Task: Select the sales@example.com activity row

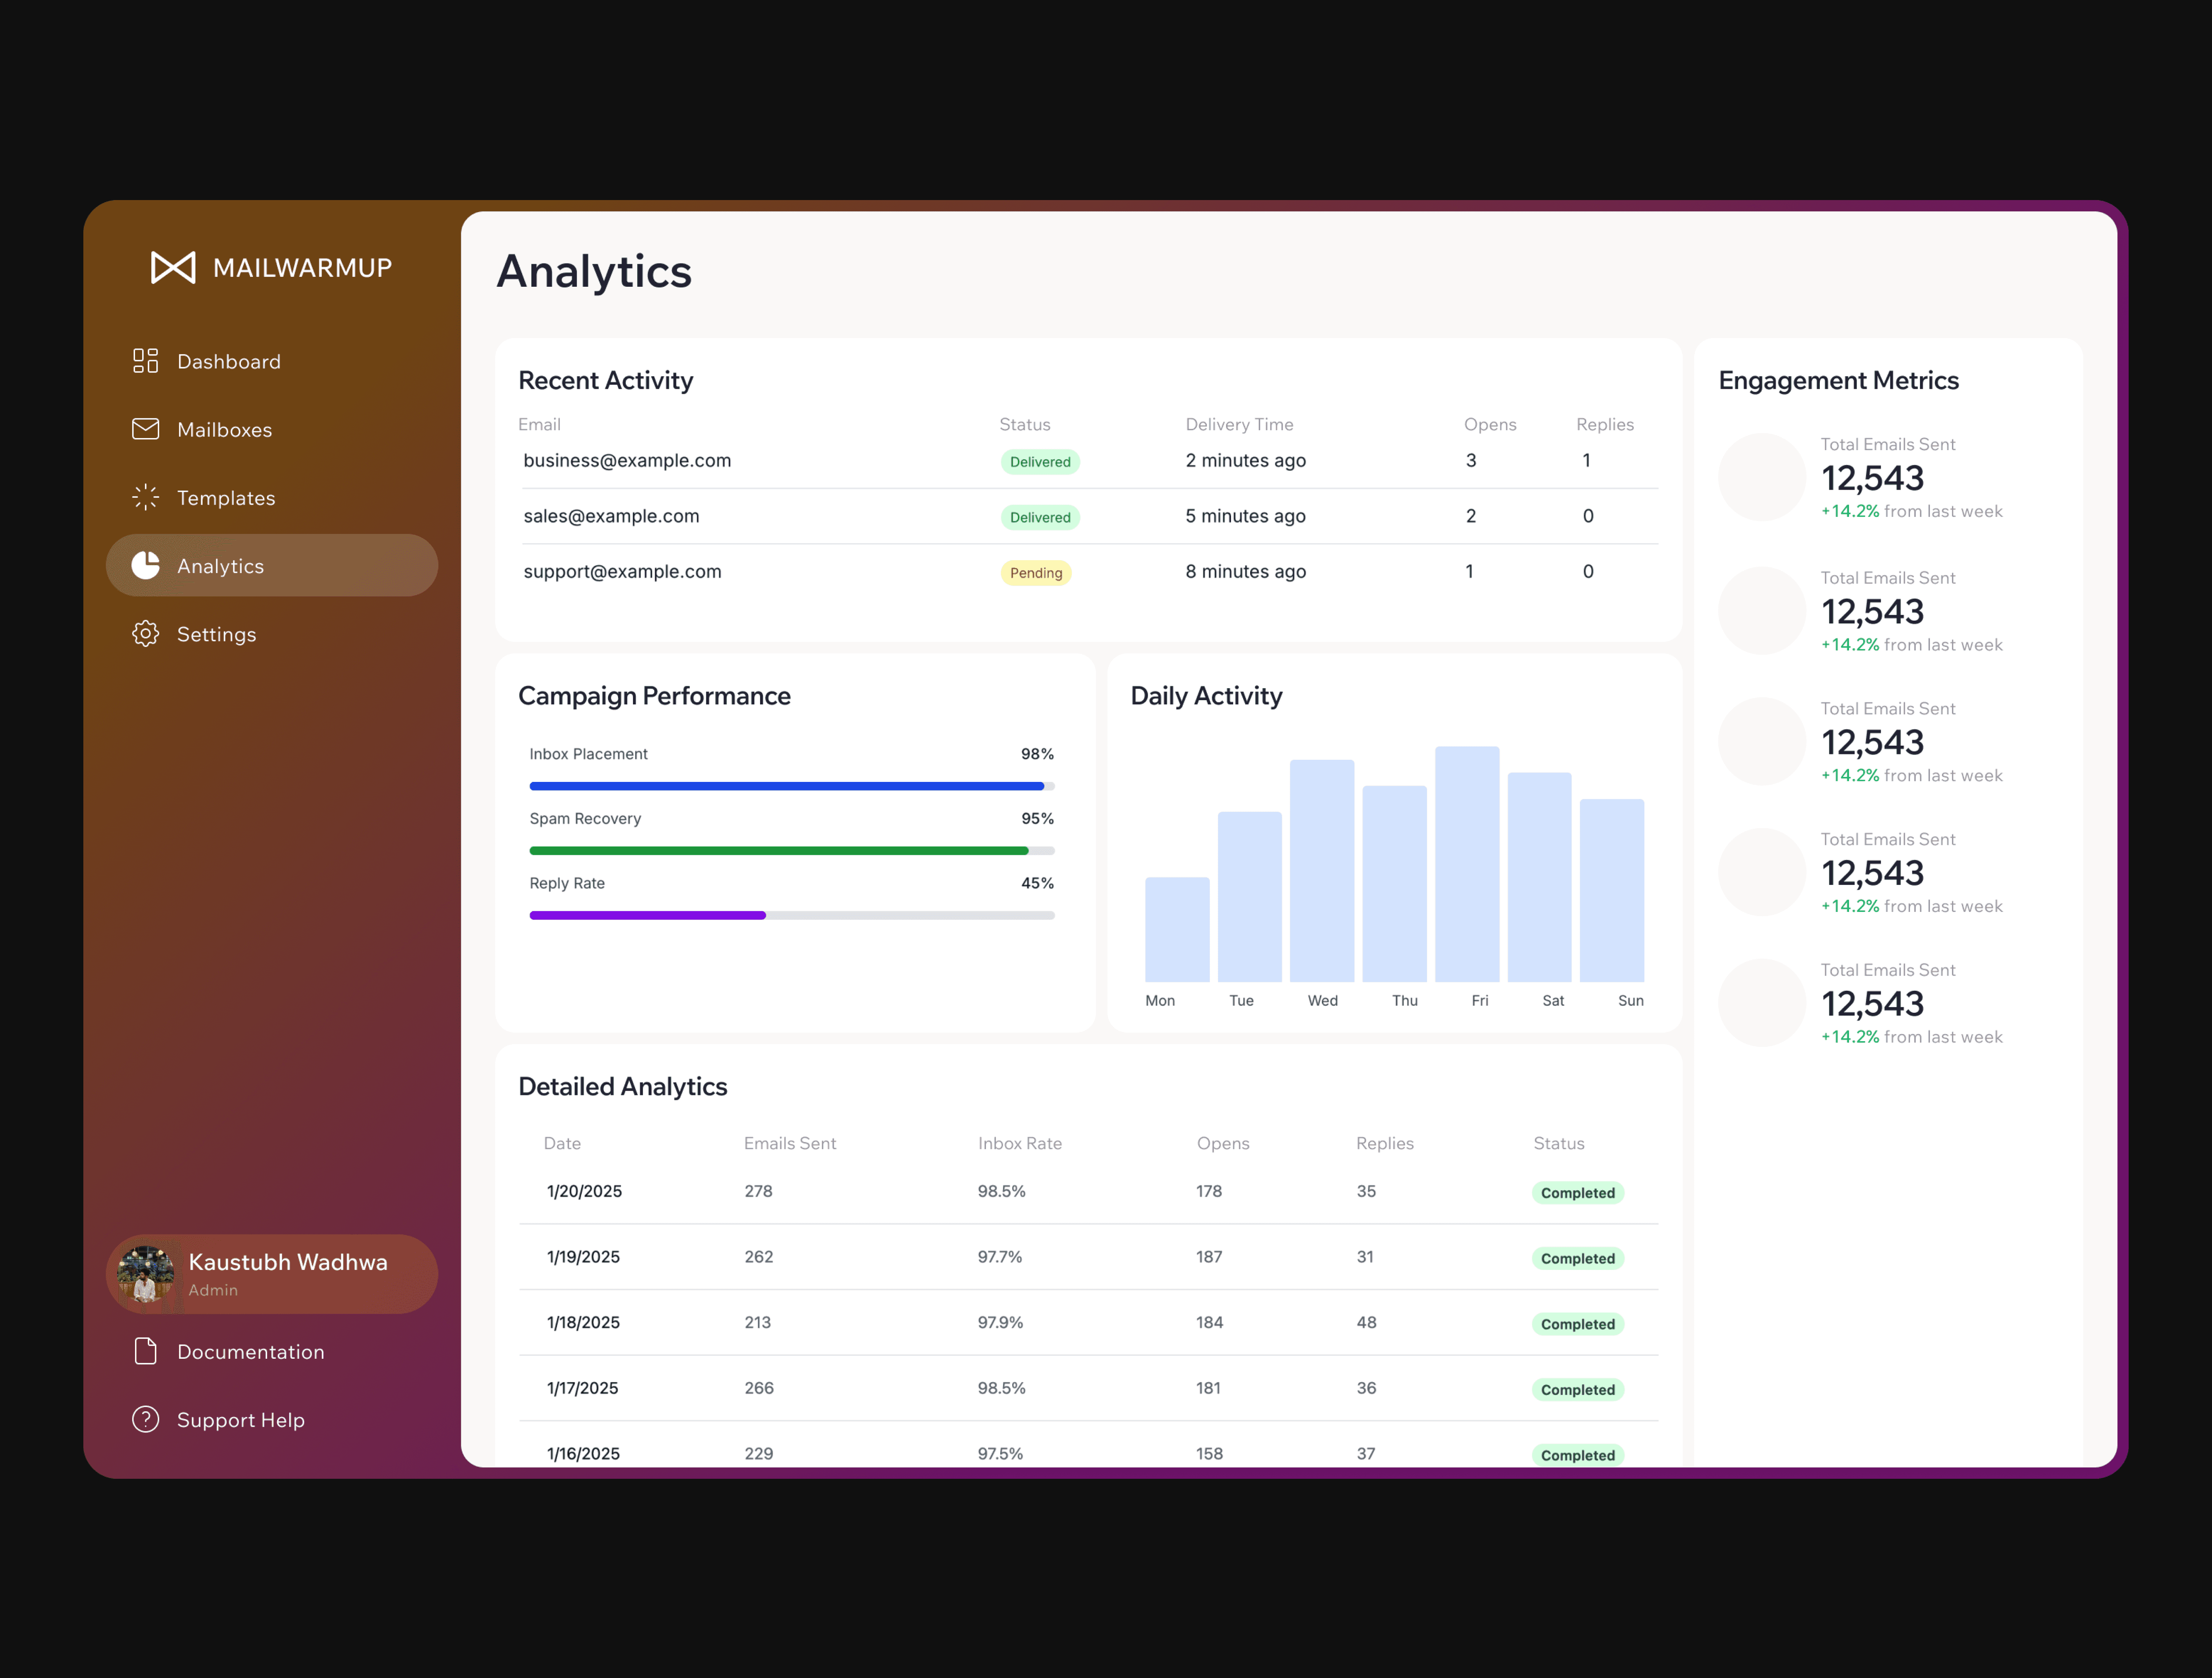Action: click(x=611, y=516)
